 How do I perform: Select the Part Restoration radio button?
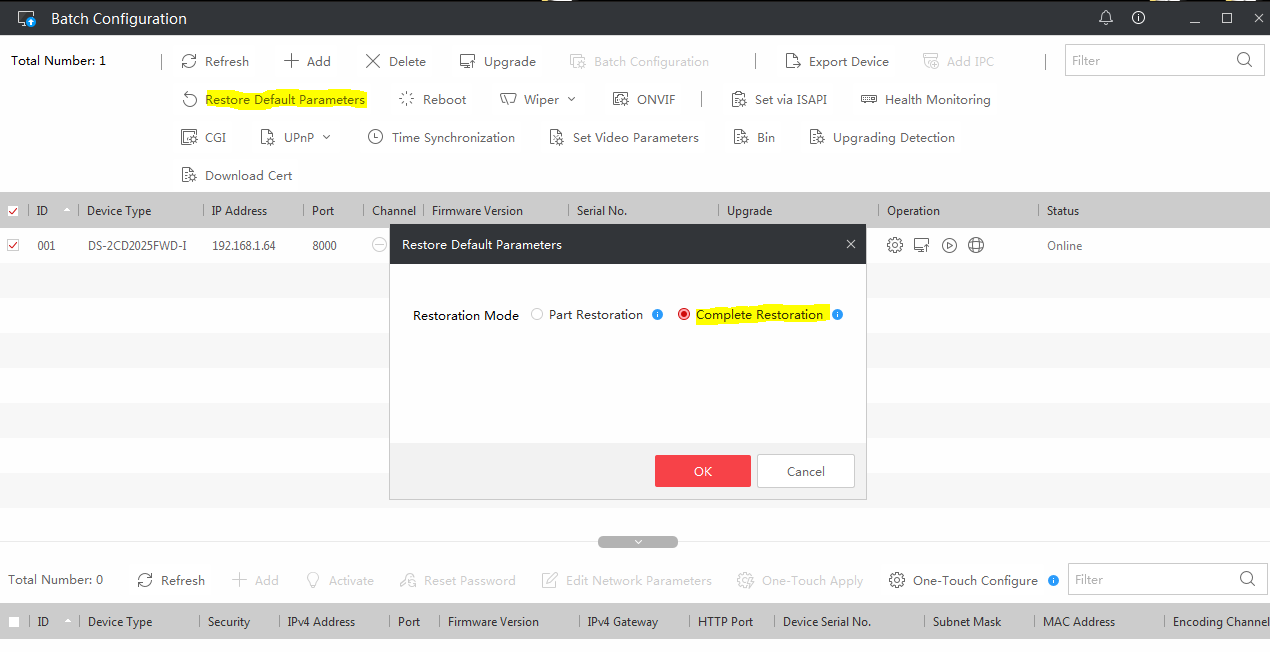coord(537,315)
